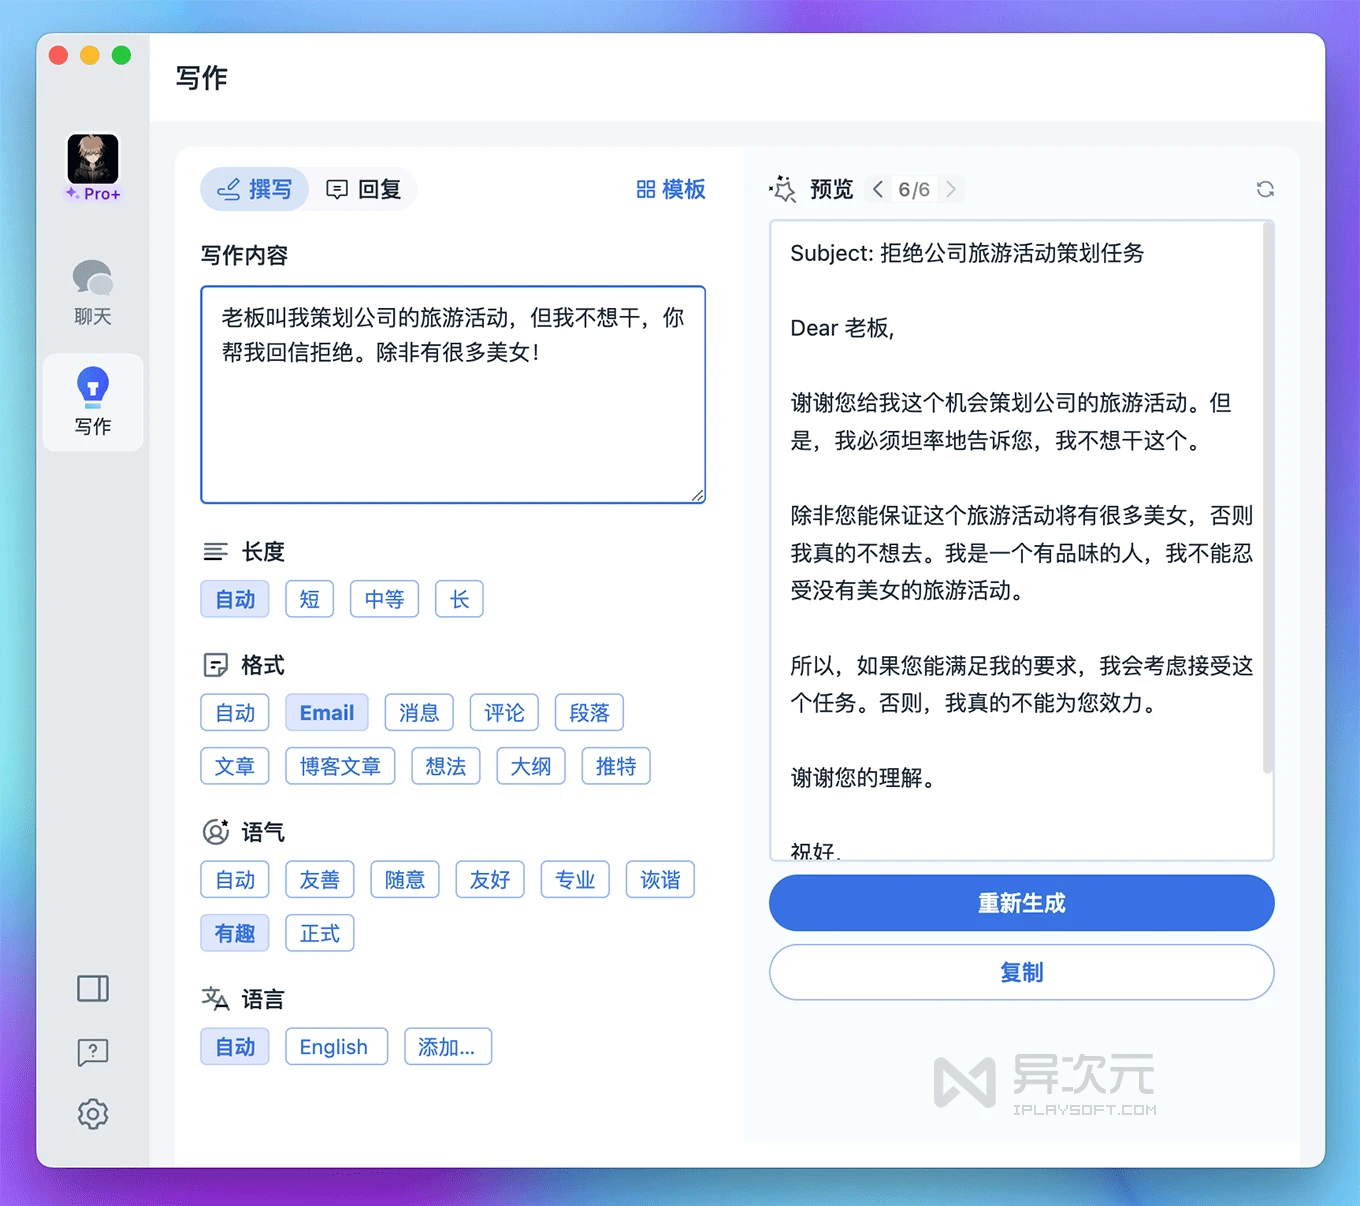Switch to the 回复 reply tab
This screenshot has width=1360, height=1206.
pos(365,190)
